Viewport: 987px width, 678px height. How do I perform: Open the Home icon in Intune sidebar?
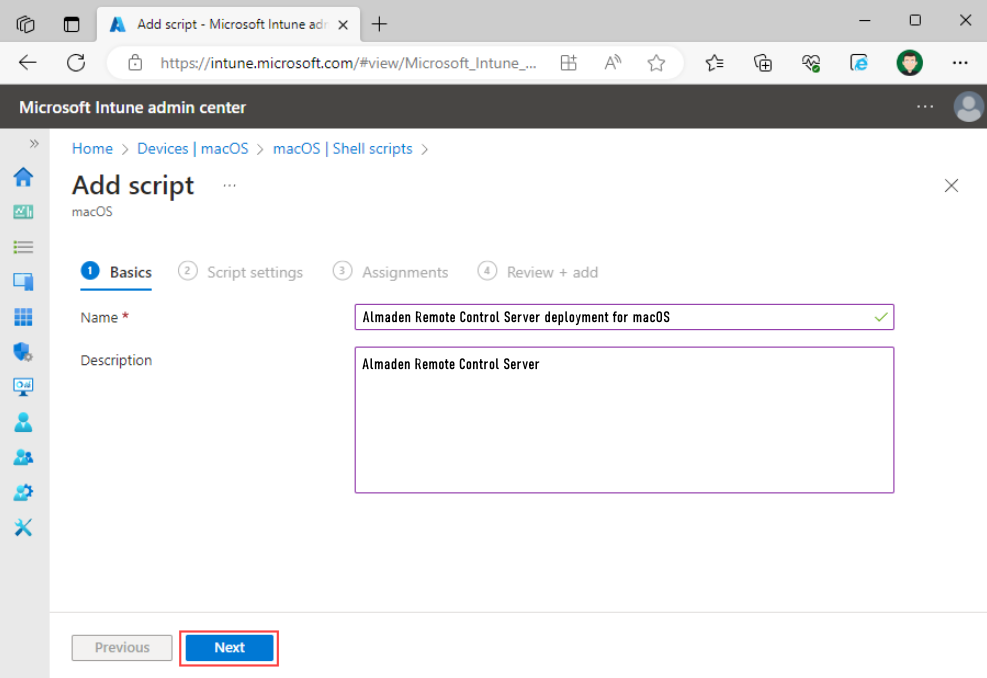(x=23, y=177)
